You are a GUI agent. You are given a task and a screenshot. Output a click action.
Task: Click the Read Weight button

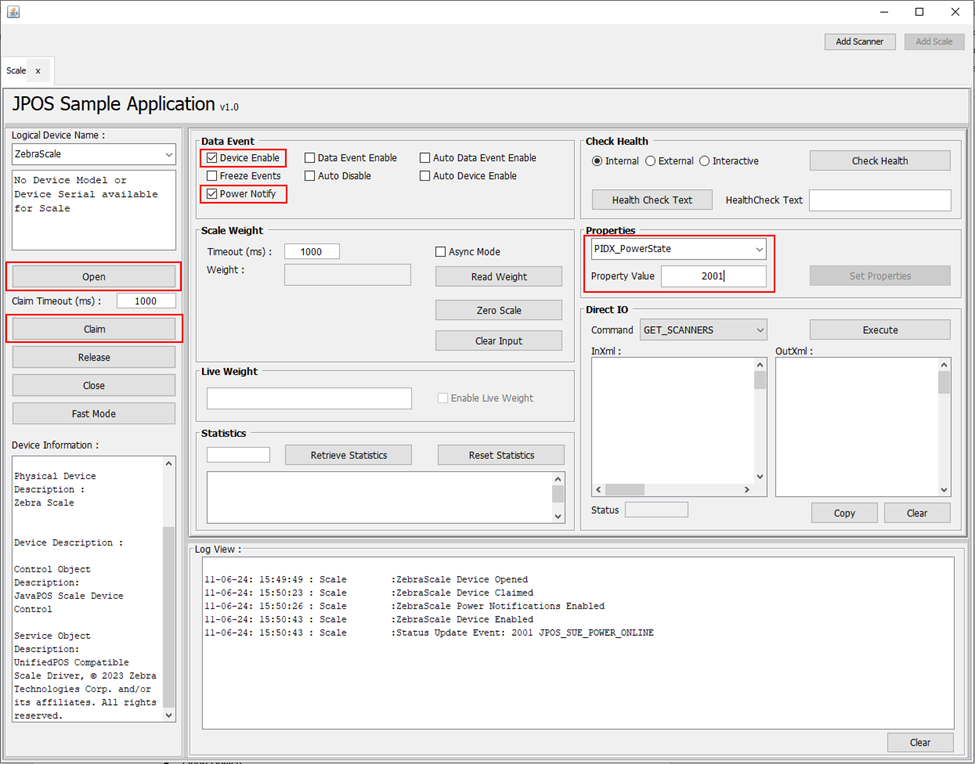[x=499, y=277]
